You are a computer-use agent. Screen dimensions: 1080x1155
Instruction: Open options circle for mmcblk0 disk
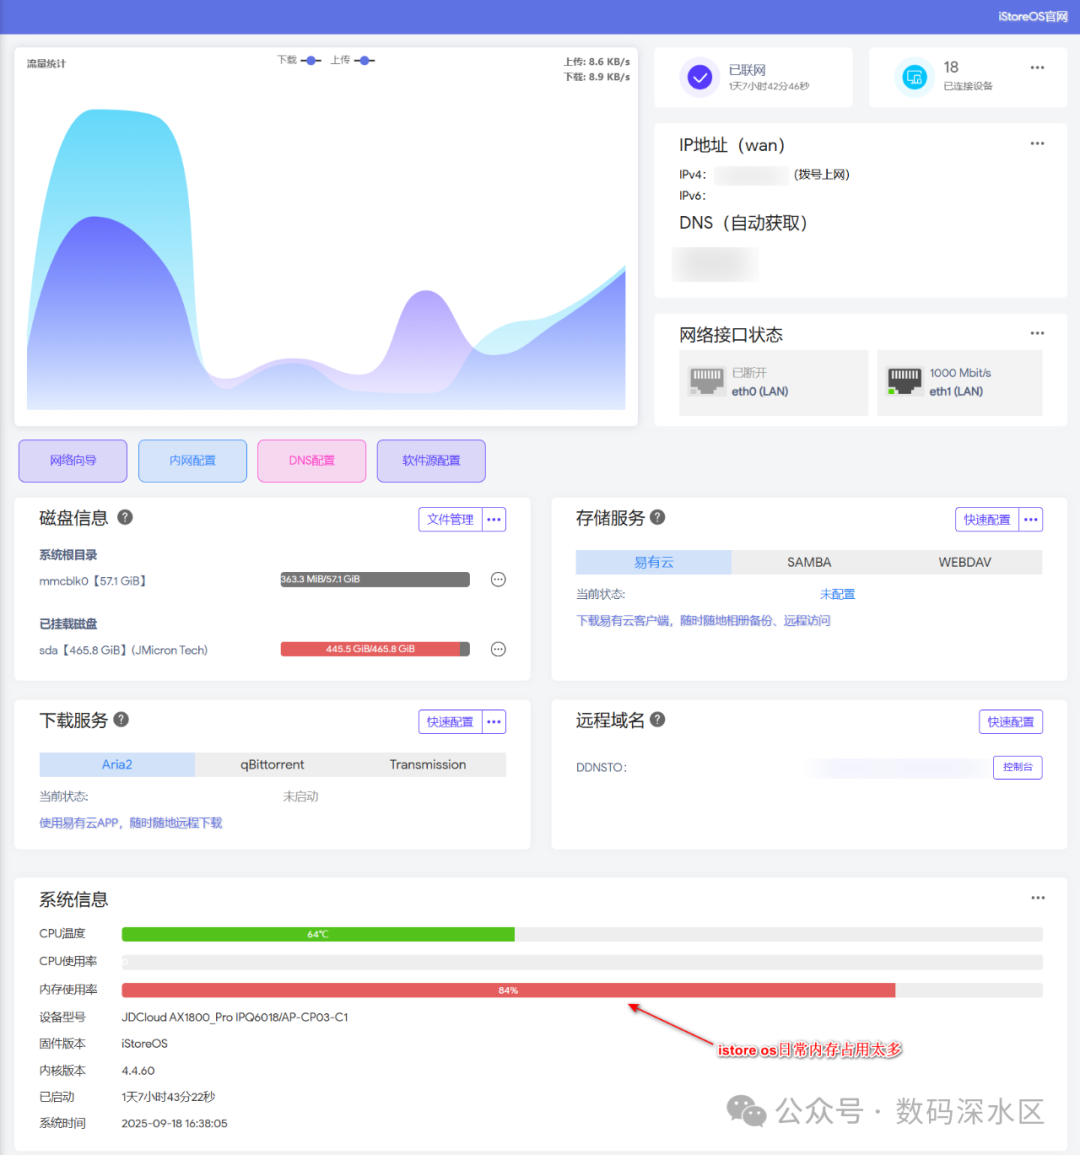(x=498, y=580)
